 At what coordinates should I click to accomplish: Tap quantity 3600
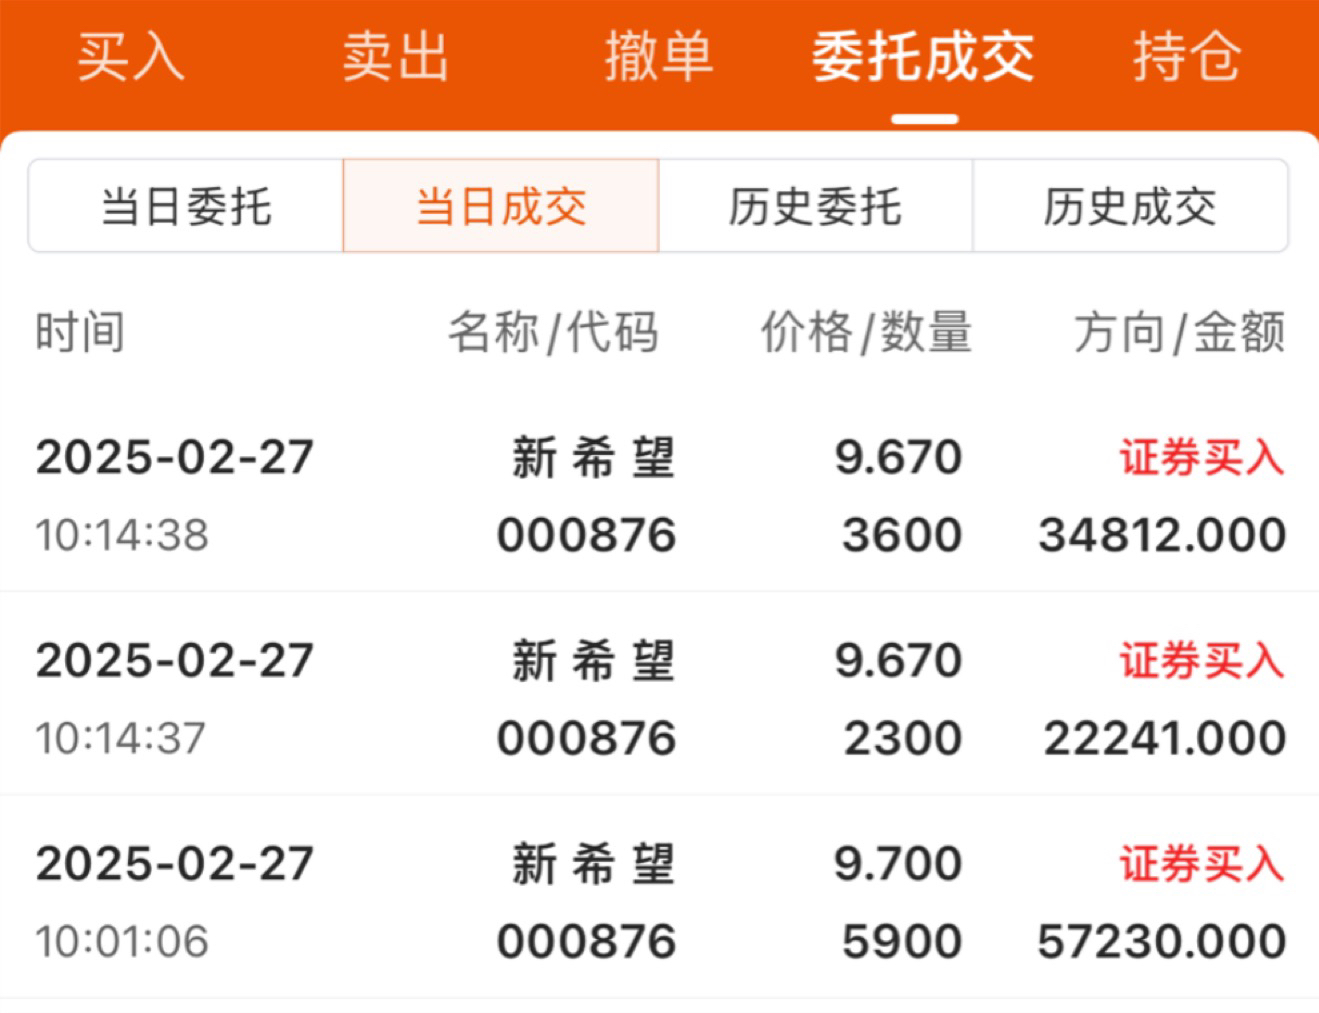pos(902,535)
